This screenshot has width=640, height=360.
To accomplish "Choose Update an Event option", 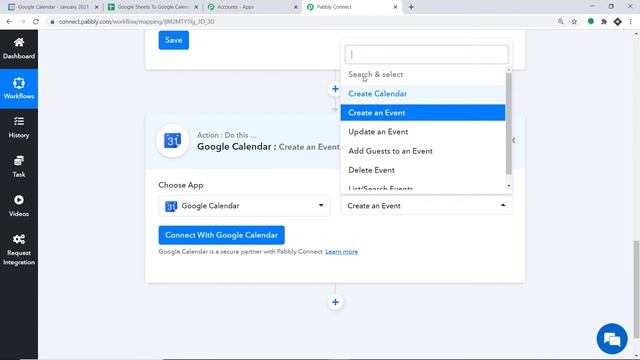I will pyautogui.click(x=422, y=132).
